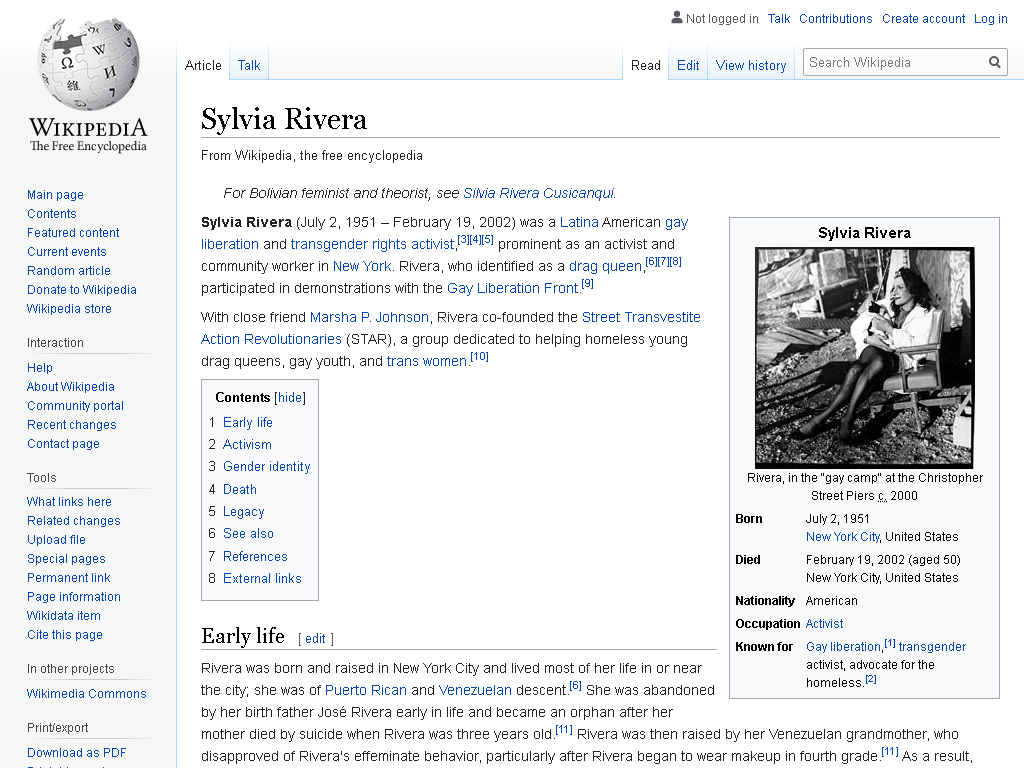This screenshot has width=1024, height=768.
Task: Follow the Marsha P. Johnson link
Action: 369,317
